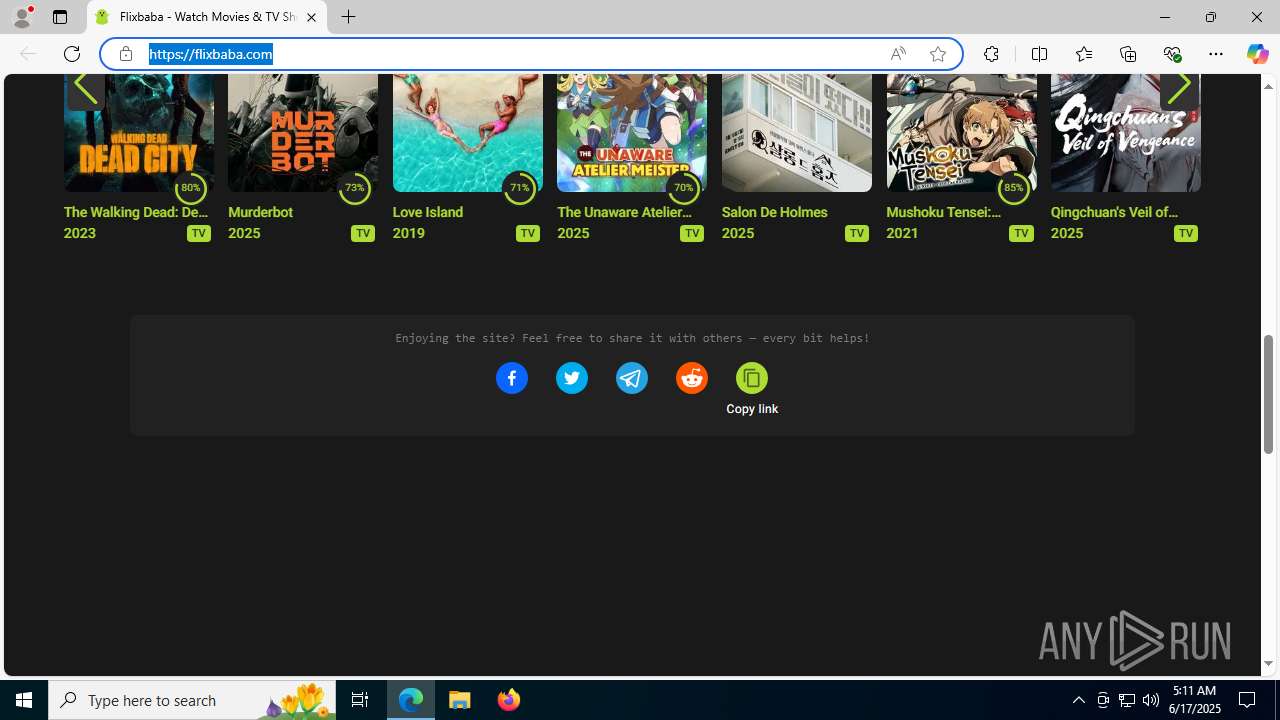Image resolution: width=1280 pixels, height=720 pixels.
Task: Click 2019 year under Love Island
Action: pyautogui.click(x=408, y=233)
